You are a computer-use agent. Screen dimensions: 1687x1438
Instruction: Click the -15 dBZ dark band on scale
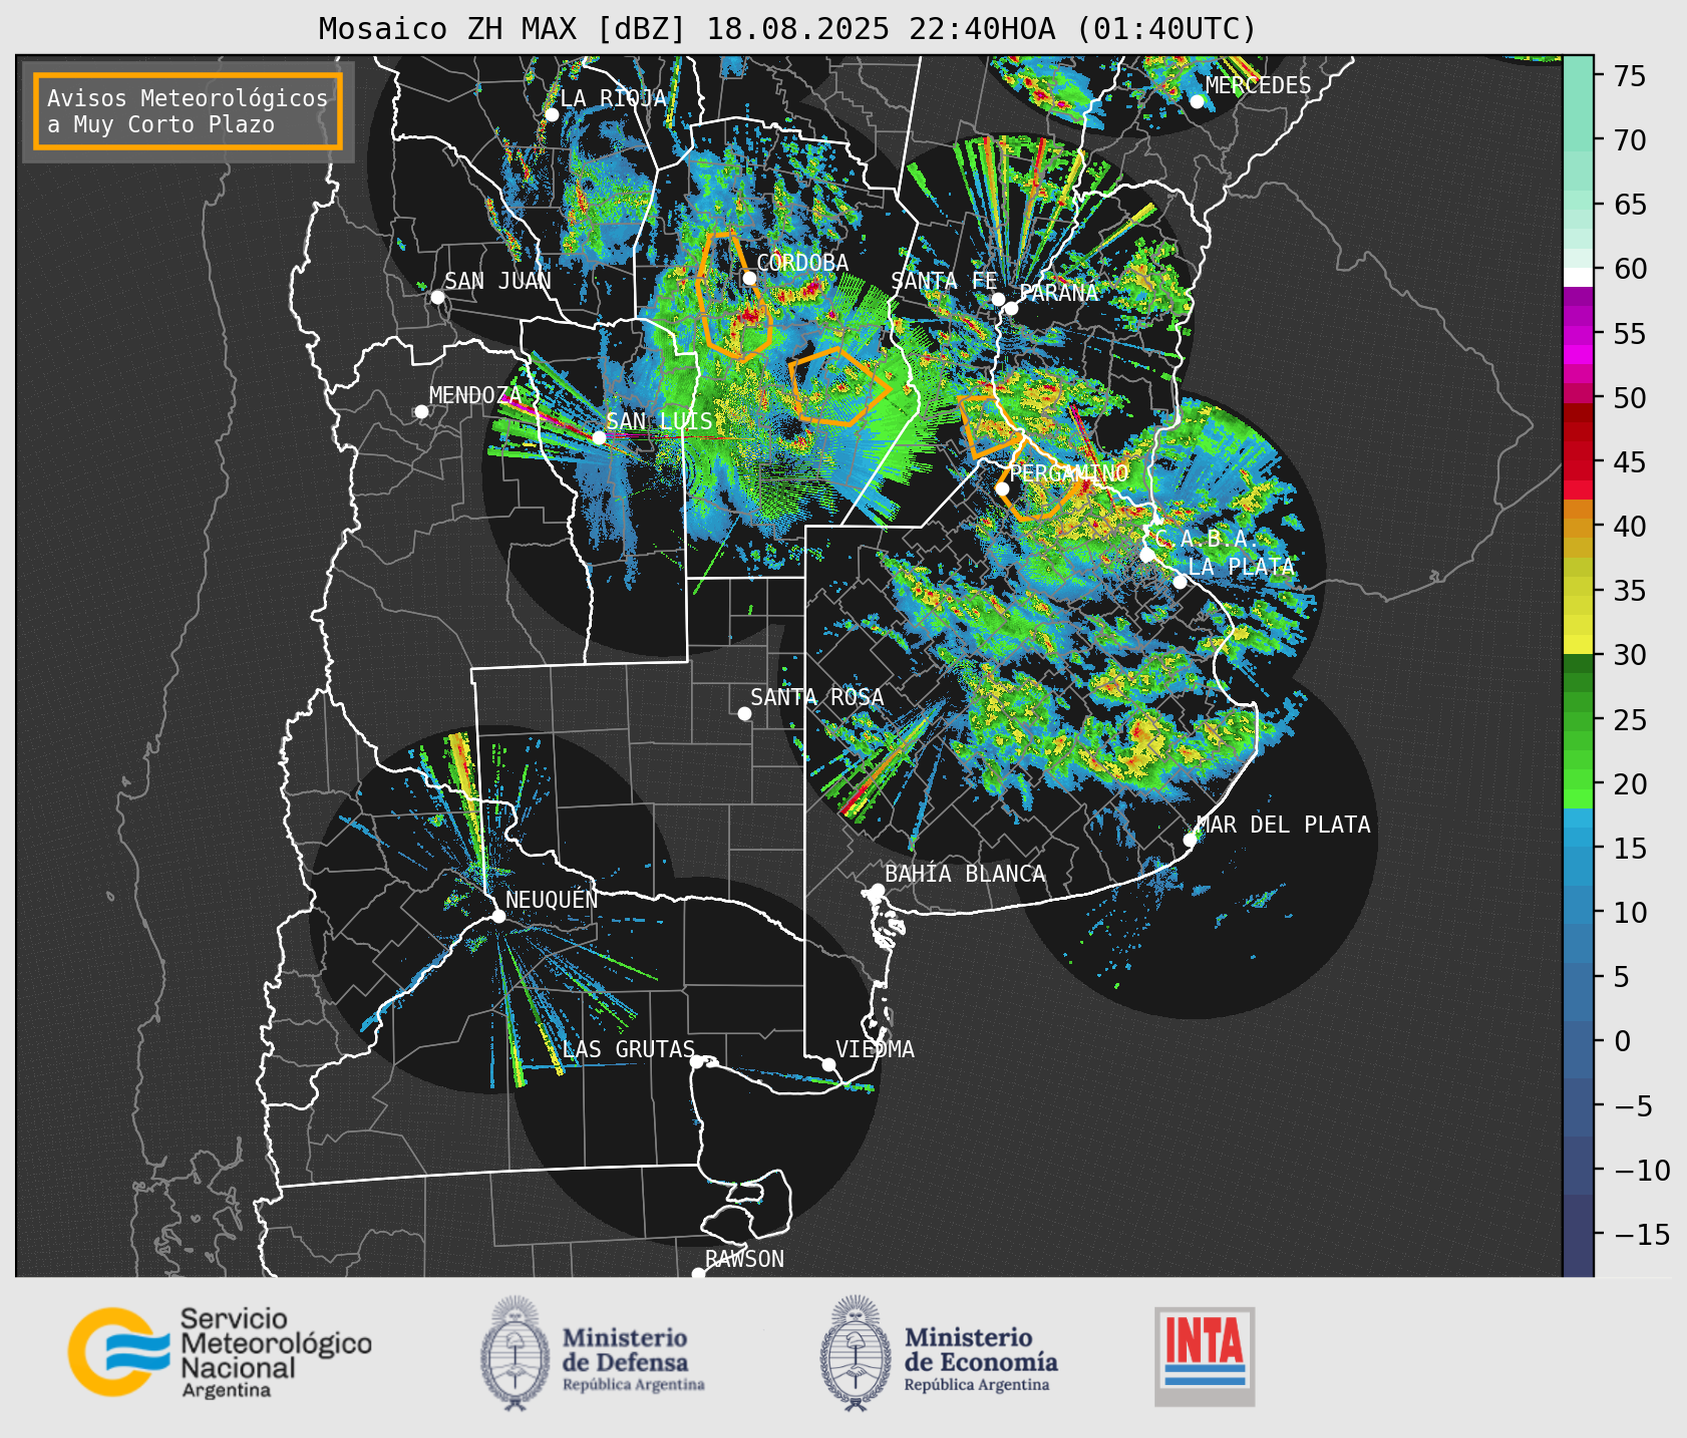click(1578, 1234)
